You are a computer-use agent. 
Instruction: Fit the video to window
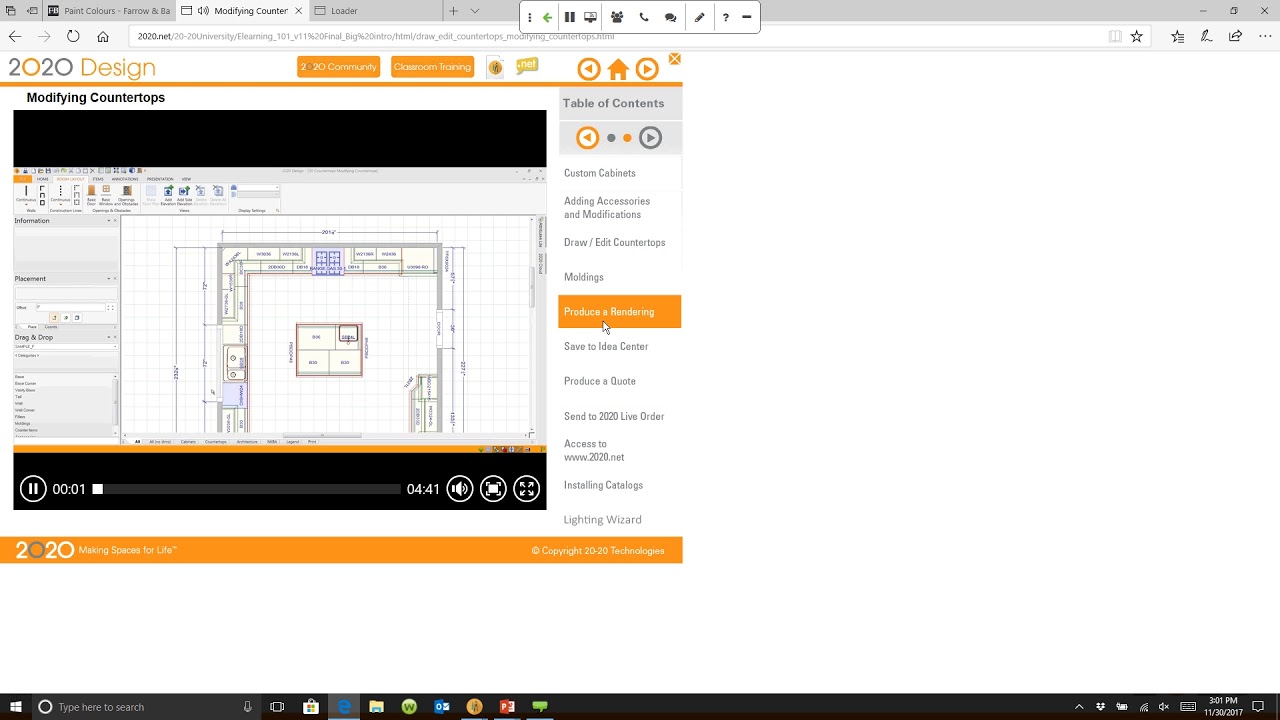point(493,489)
